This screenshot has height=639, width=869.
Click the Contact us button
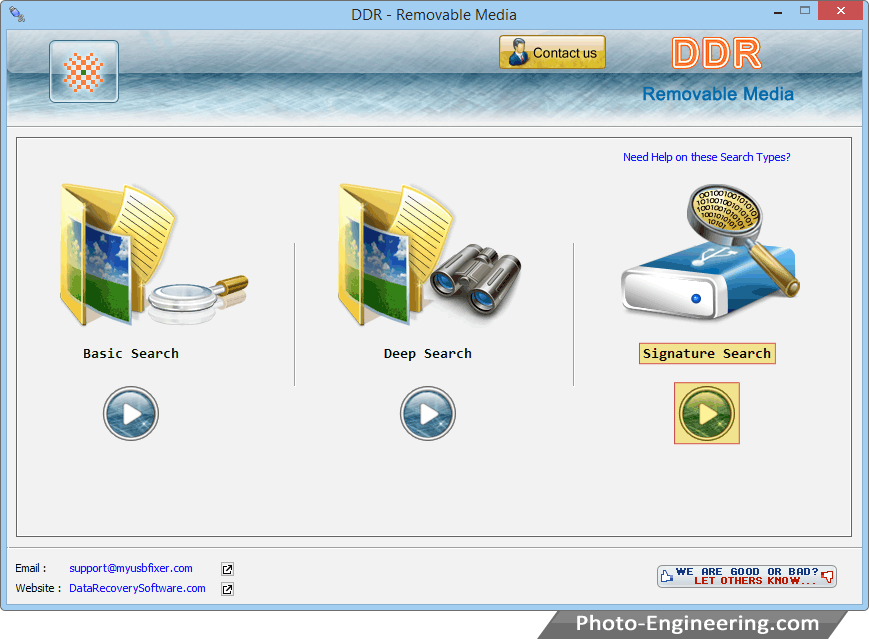coord(552,53)
